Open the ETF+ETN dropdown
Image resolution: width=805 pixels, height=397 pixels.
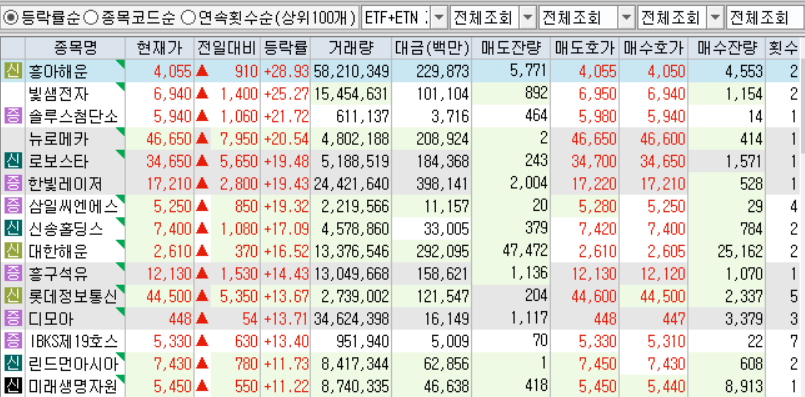(x=438, y=19)
